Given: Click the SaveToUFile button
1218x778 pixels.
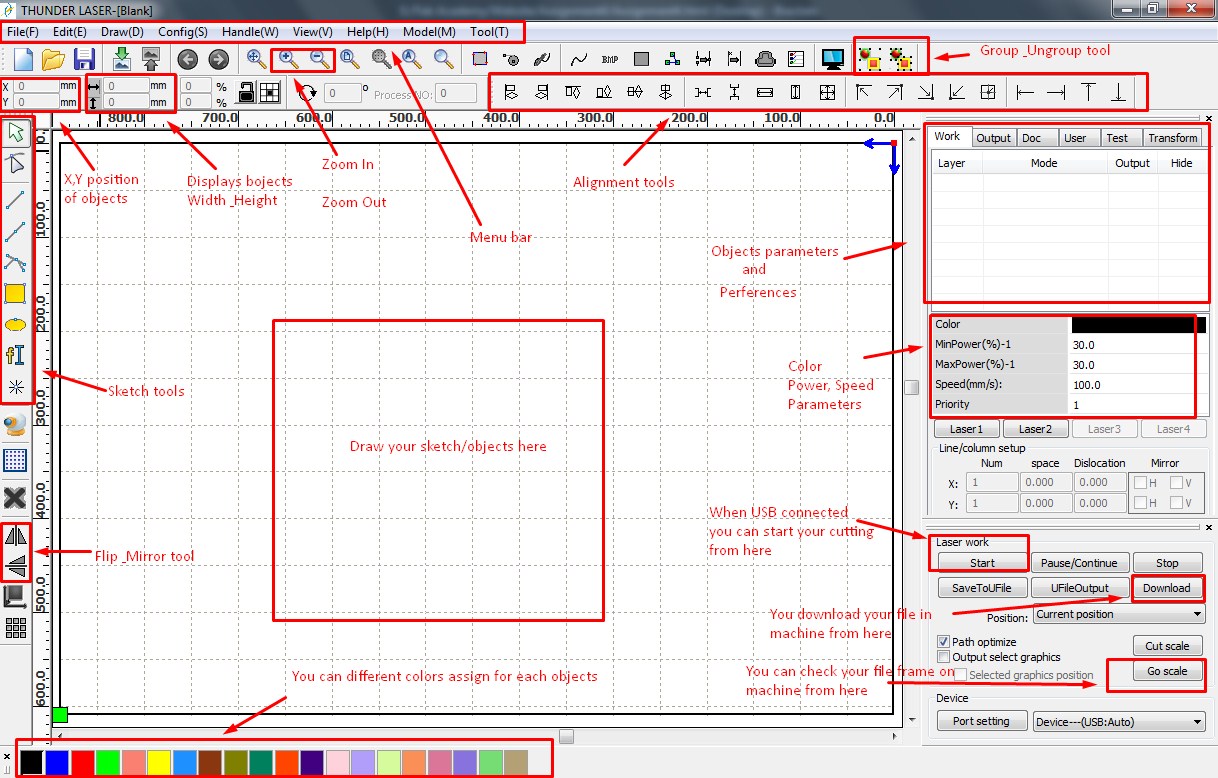Looking at the screenshot, I should coord(982,588).
